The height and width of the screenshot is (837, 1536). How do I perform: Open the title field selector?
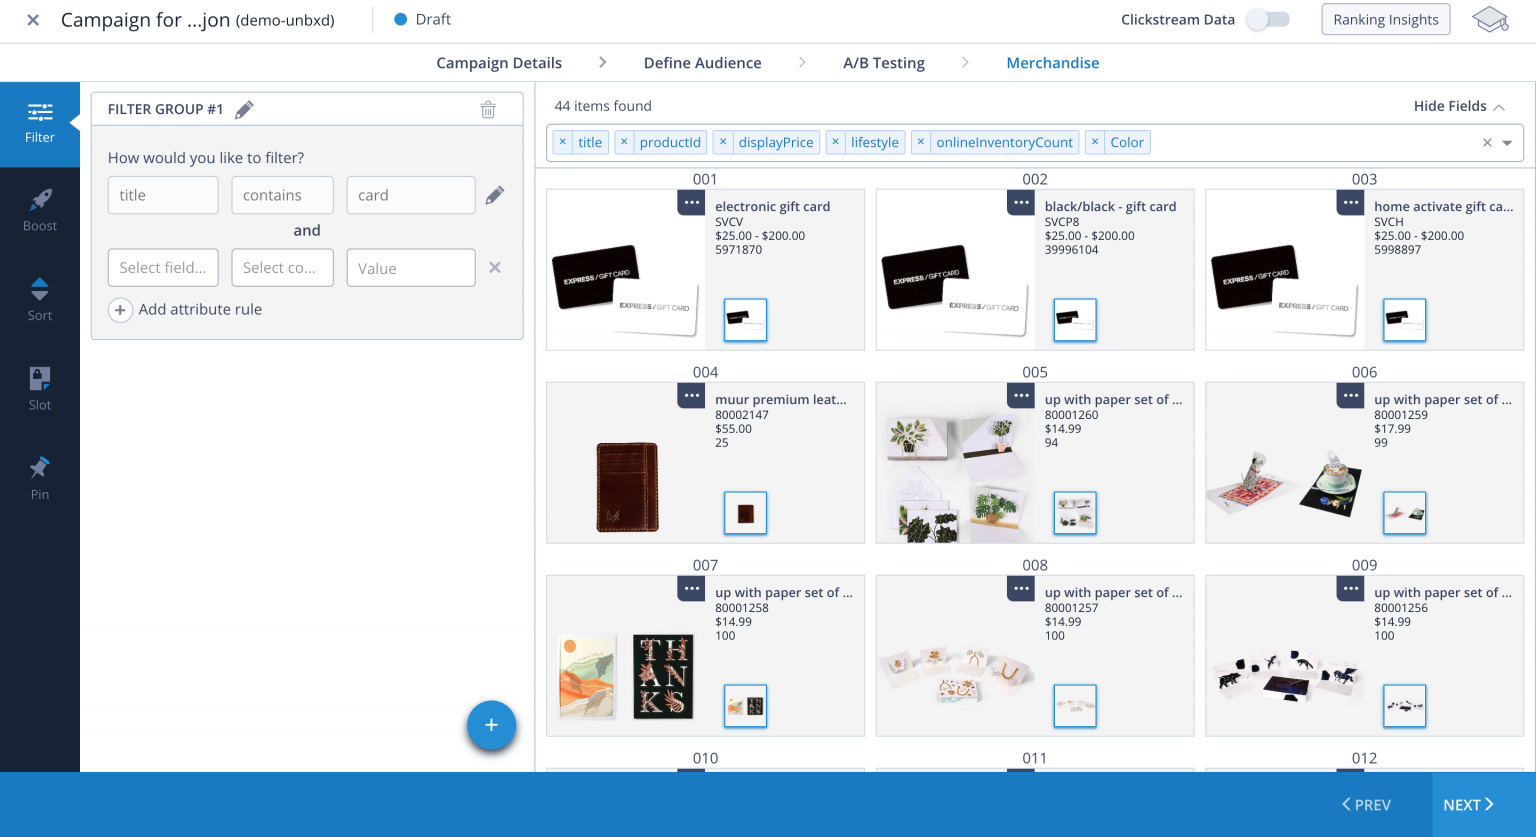(163, 195)
